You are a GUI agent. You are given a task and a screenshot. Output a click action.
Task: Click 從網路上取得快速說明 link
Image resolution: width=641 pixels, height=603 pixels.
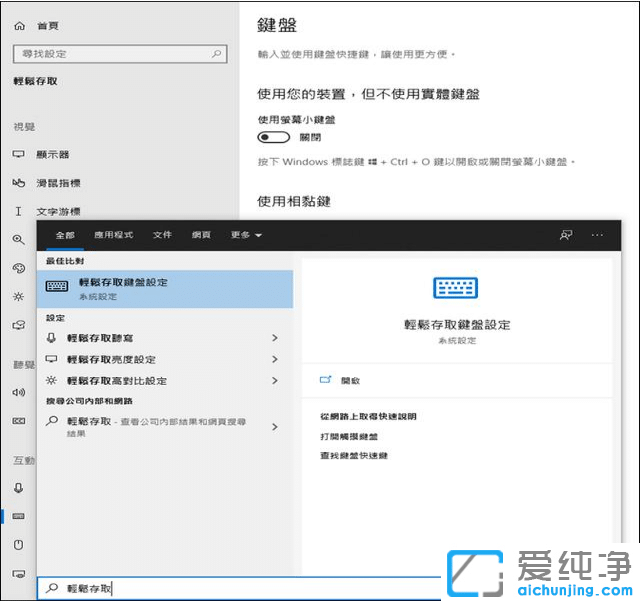pos(368,416)
